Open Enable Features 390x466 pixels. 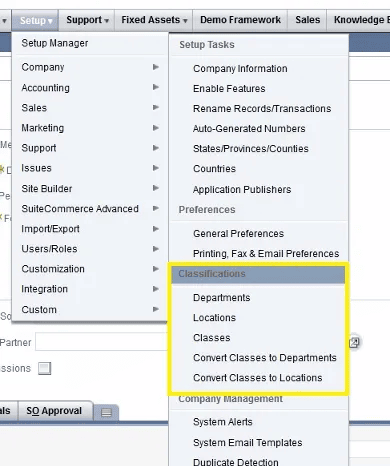click(229, 89)
